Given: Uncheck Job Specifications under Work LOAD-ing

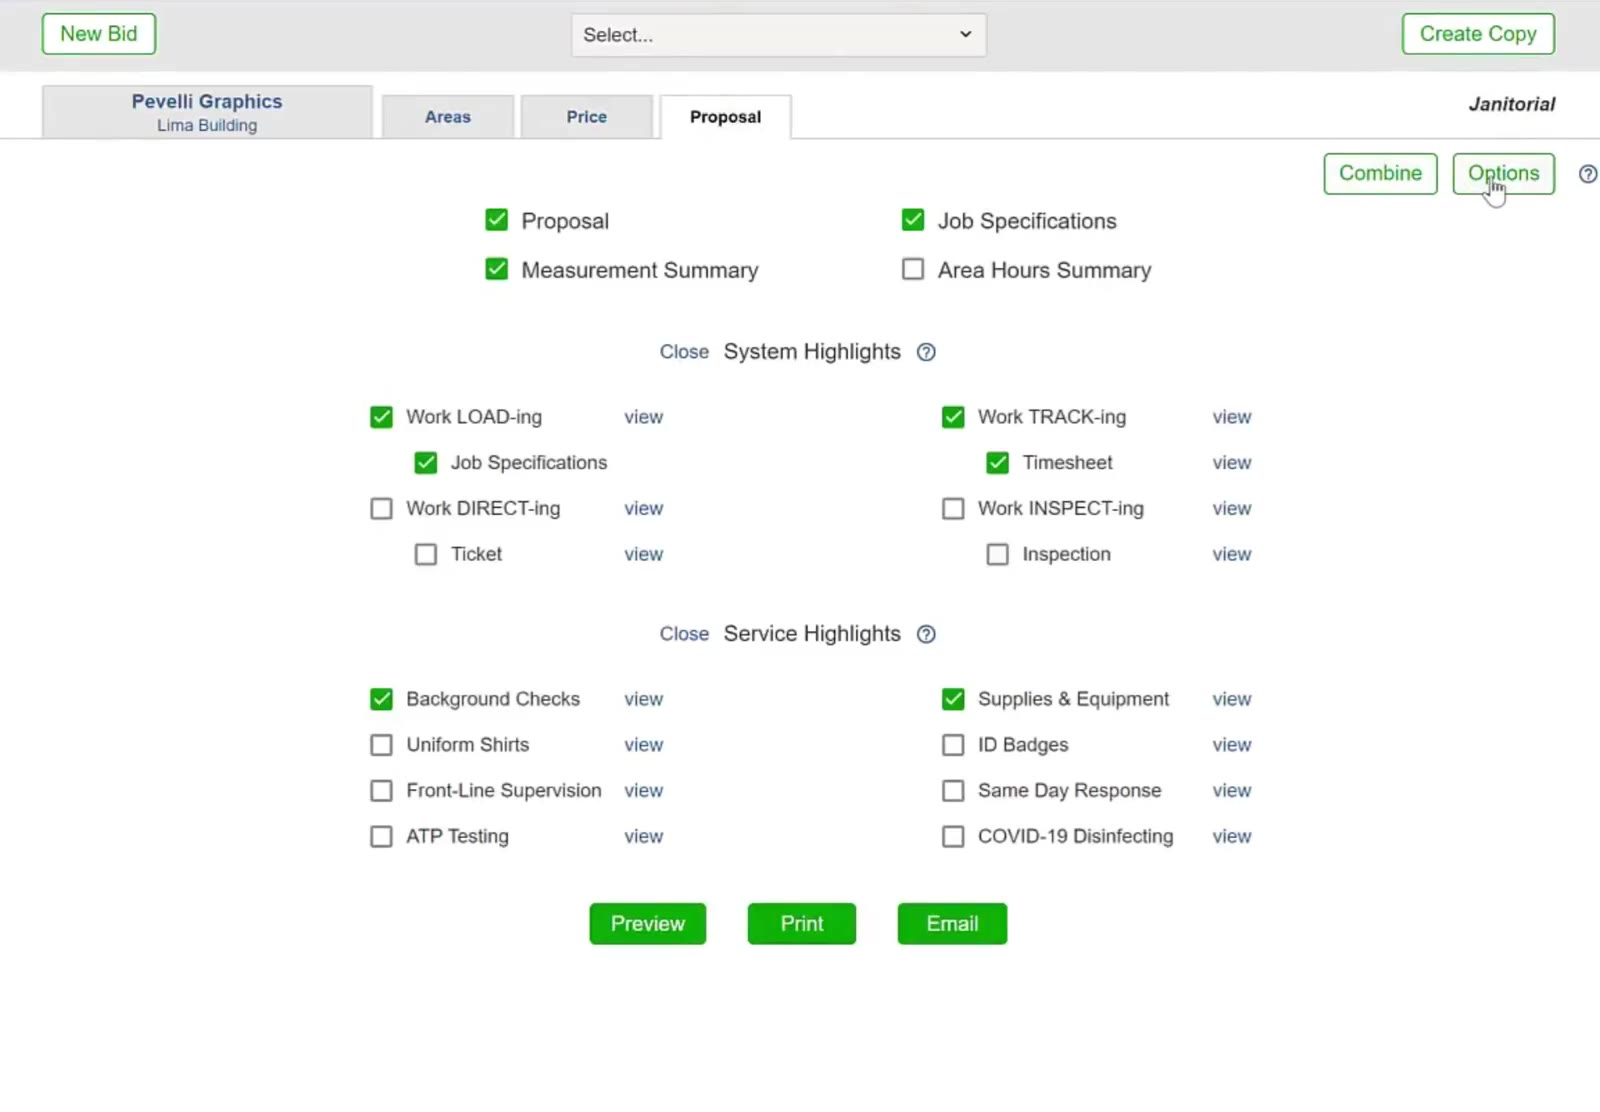Looking at the screenshot, I should 425,463.
